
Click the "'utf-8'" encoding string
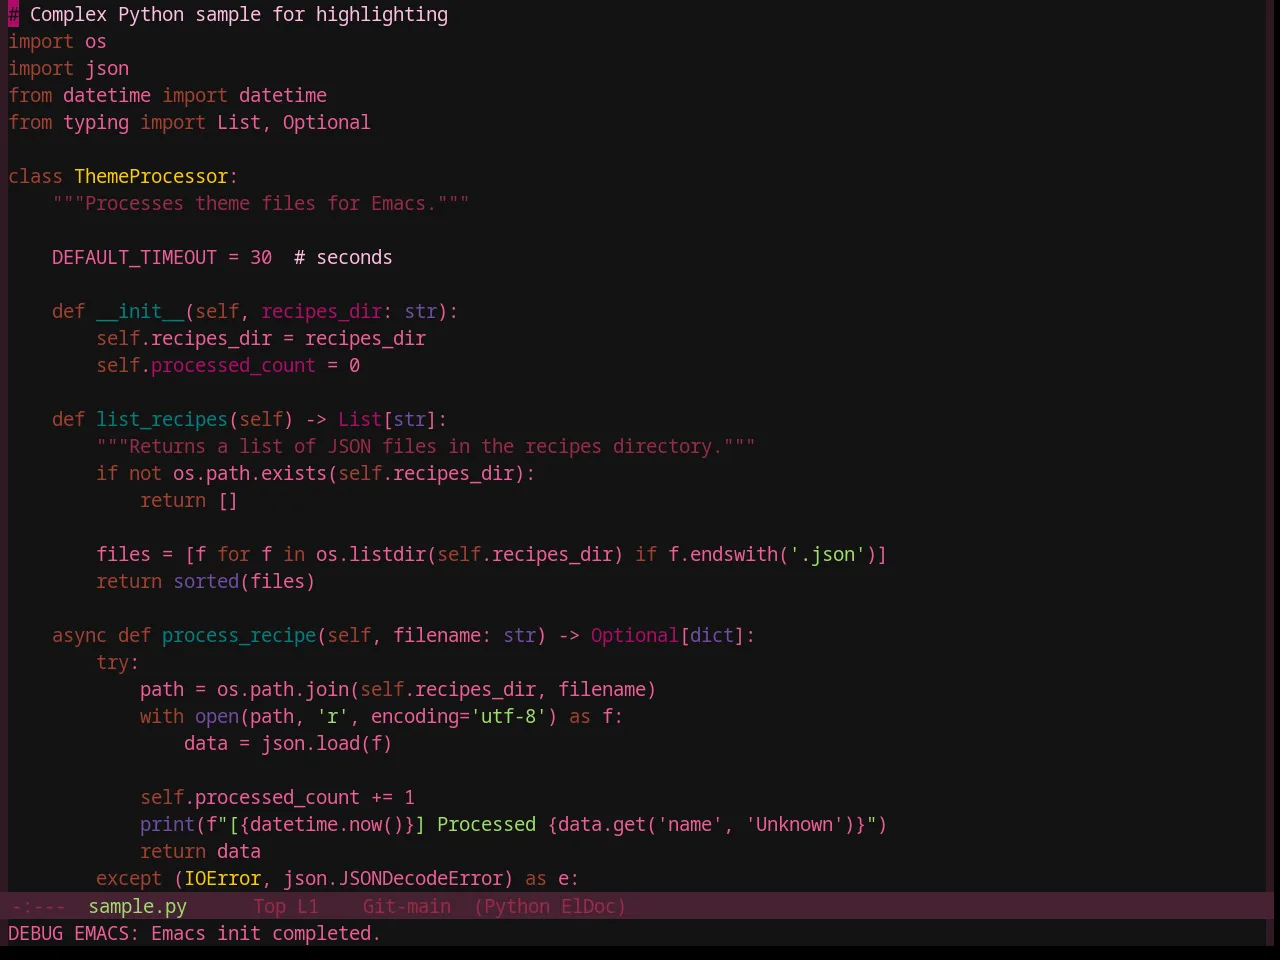pos(508,716)
